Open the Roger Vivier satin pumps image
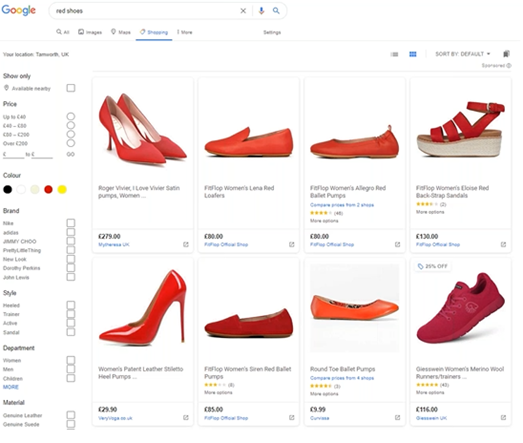The image size is (523, 443). coord(143,129)
